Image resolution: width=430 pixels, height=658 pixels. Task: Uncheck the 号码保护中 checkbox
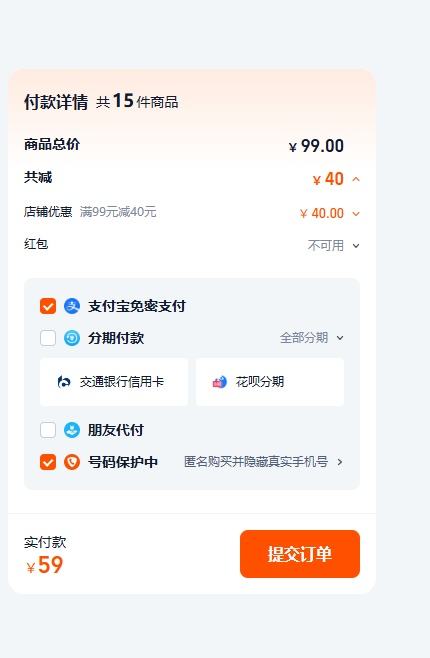[48, 462]
